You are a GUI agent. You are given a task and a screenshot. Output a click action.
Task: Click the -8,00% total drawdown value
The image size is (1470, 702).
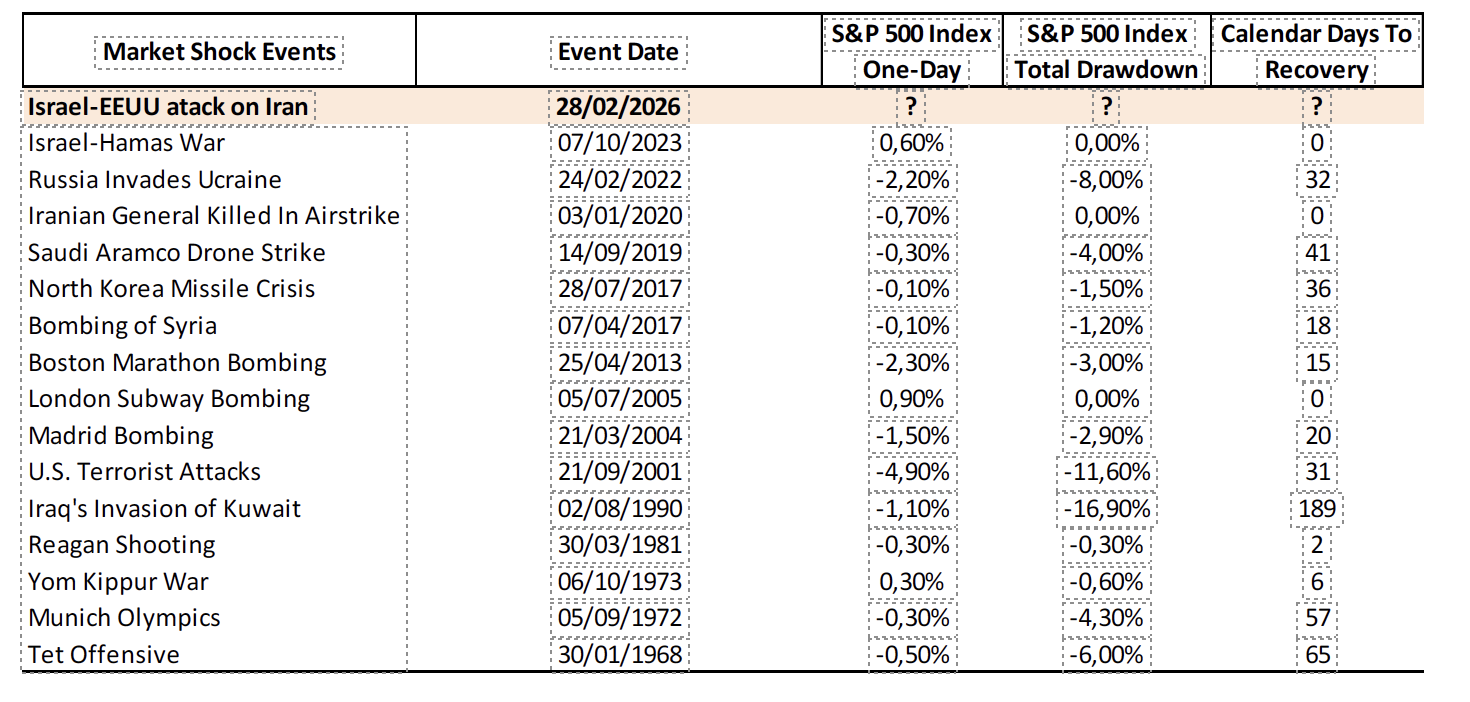pos(1106,180)
